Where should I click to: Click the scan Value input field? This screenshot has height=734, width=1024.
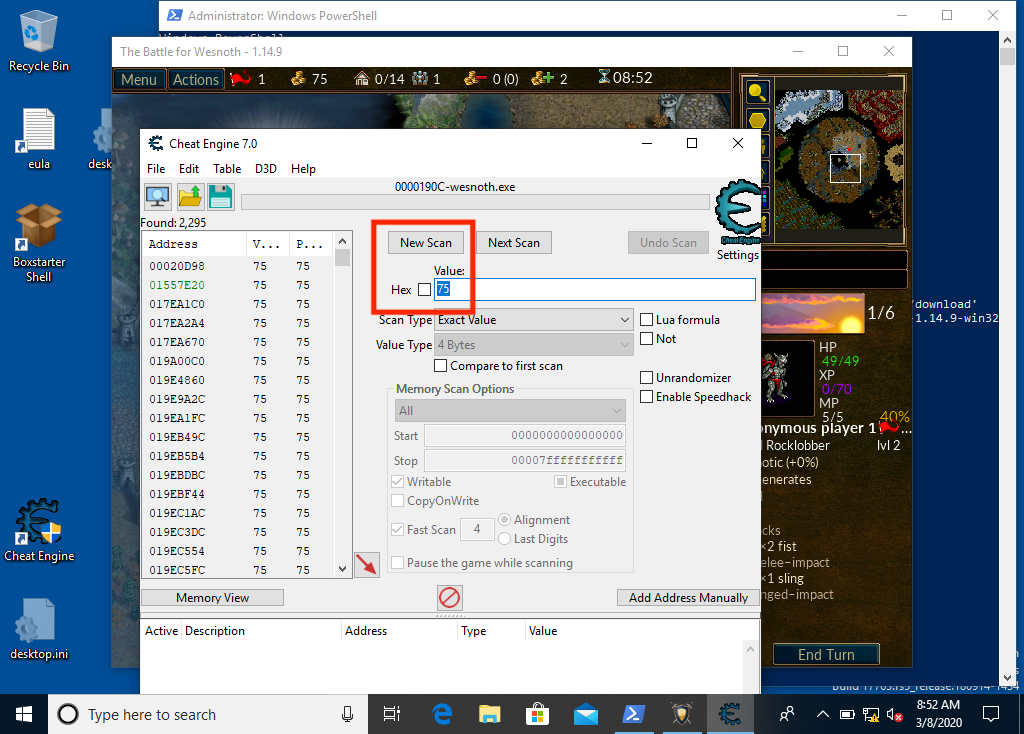[595, 289]
